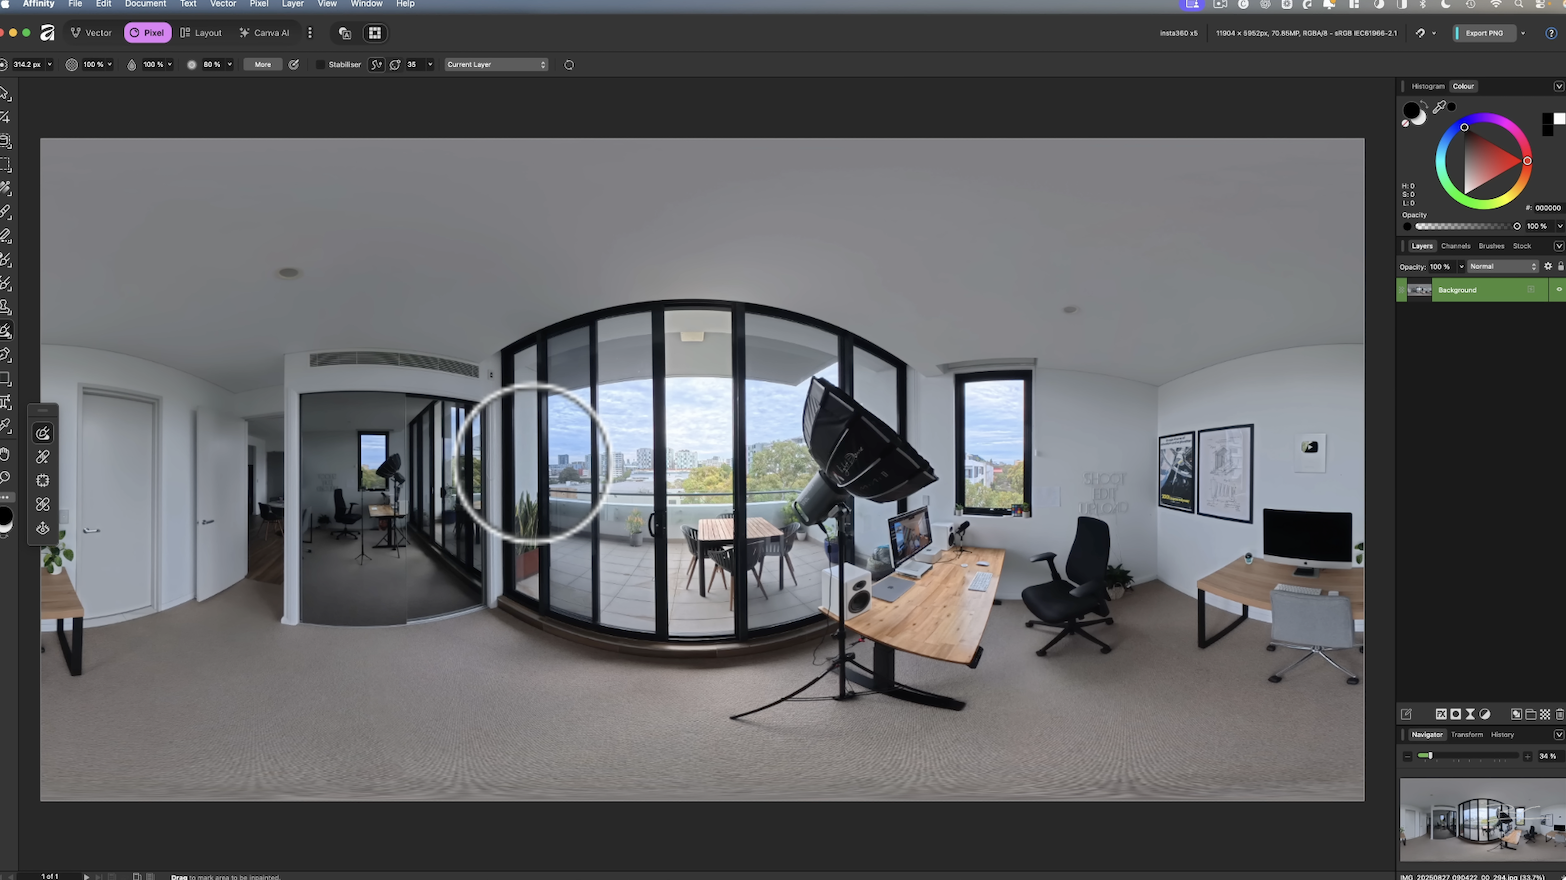This screenshot has height=880, width=1566.
Task: Enable the Stabiliser checkbox
Action: (320, 65)
